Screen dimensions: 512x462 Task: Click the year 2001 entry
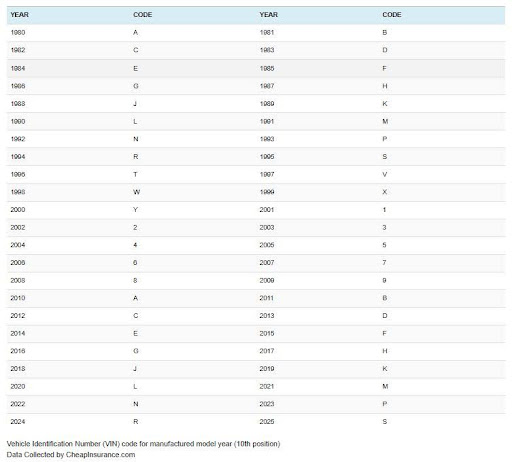(x=267, y=210)
